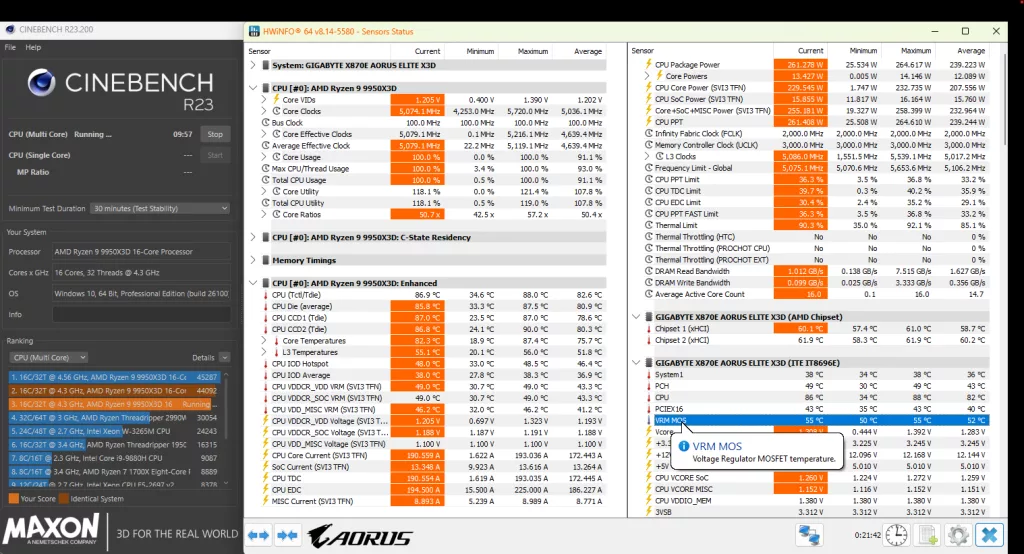Expand the Core Powers row
Screen dimensions: 1024x554
tap(647, 76)
